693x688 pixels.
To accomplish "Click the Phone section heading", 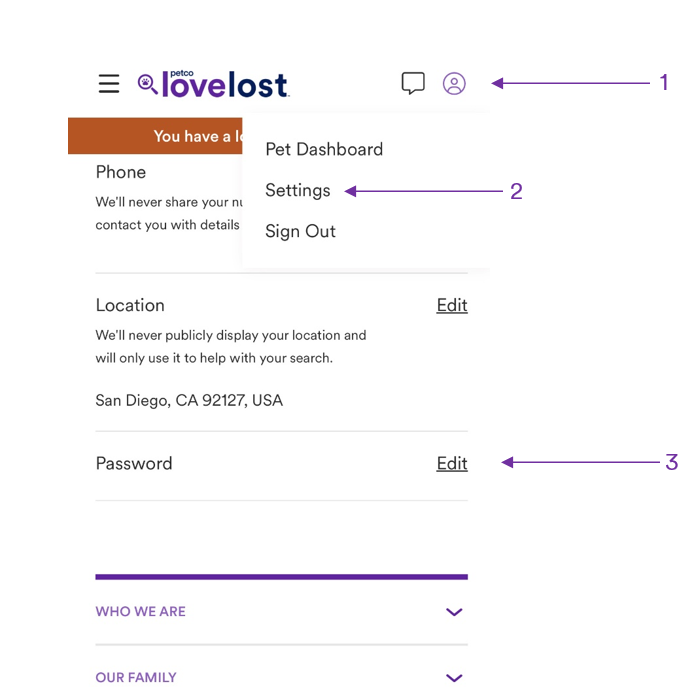I will click(121, 172).
